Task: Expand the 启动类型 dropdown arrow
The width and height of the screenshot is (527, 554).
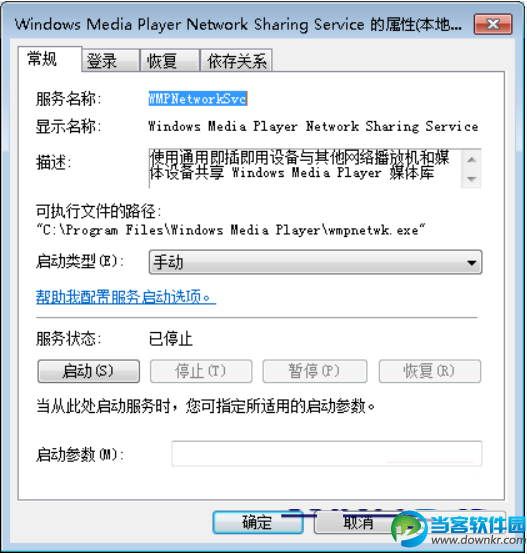Action: click(471, 263)
